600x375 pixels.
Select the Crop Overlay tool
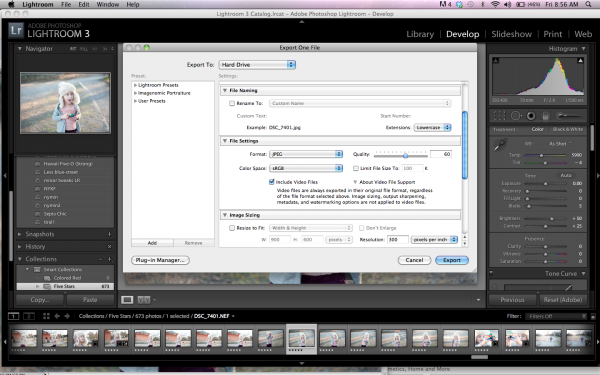499,116
